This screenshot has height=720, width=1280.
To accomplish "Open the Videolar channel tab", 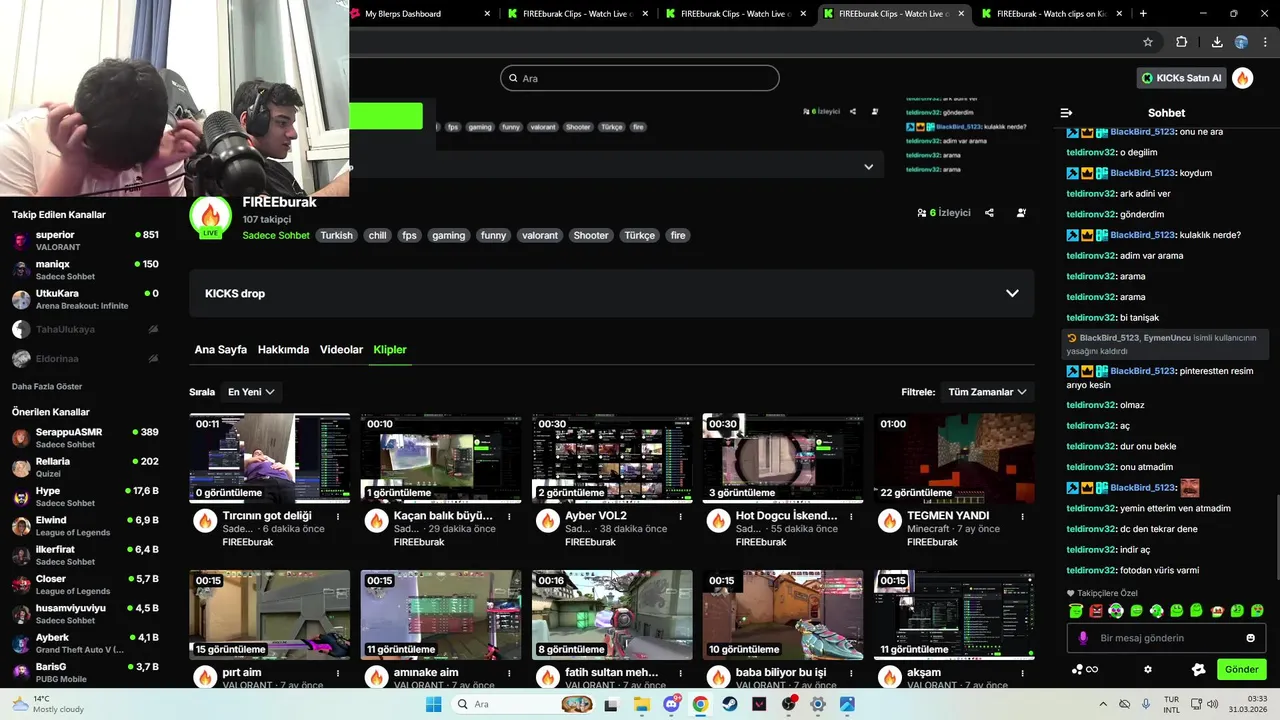I will tap(341, 350).
